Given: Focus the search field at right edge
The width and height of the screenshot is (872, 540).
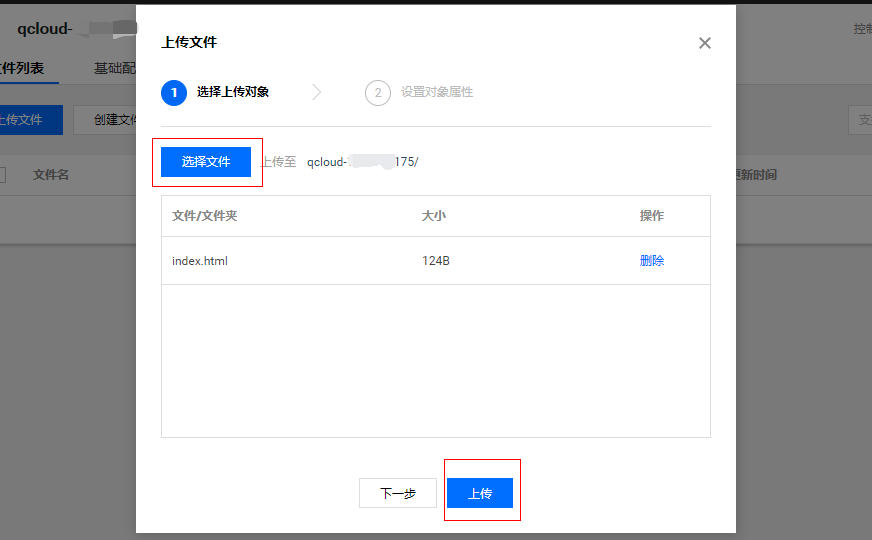Looking at the screenshot, I should (x=861, y=120).
